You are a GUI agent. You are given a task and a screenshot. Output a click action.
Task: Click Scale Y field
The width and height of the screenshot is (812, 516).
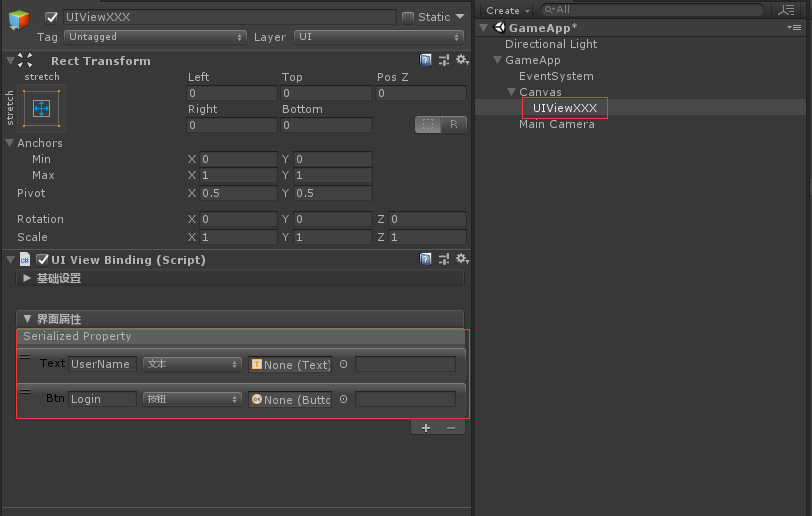pyautogui.click(x=333, y=237)
